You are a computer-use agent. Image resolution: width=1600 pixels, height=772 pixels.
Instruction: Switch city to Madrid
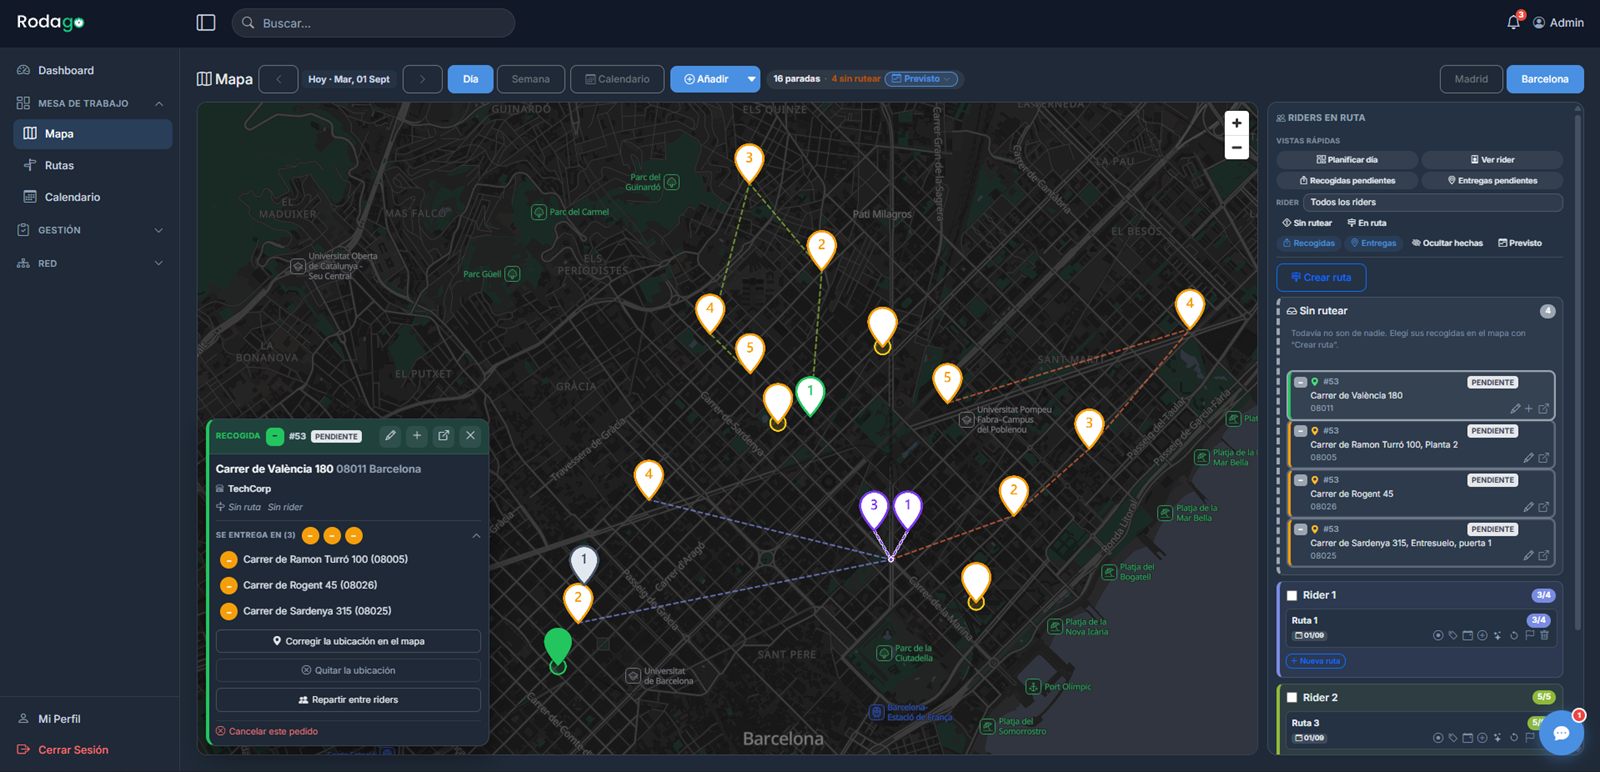click(1471, 79)
